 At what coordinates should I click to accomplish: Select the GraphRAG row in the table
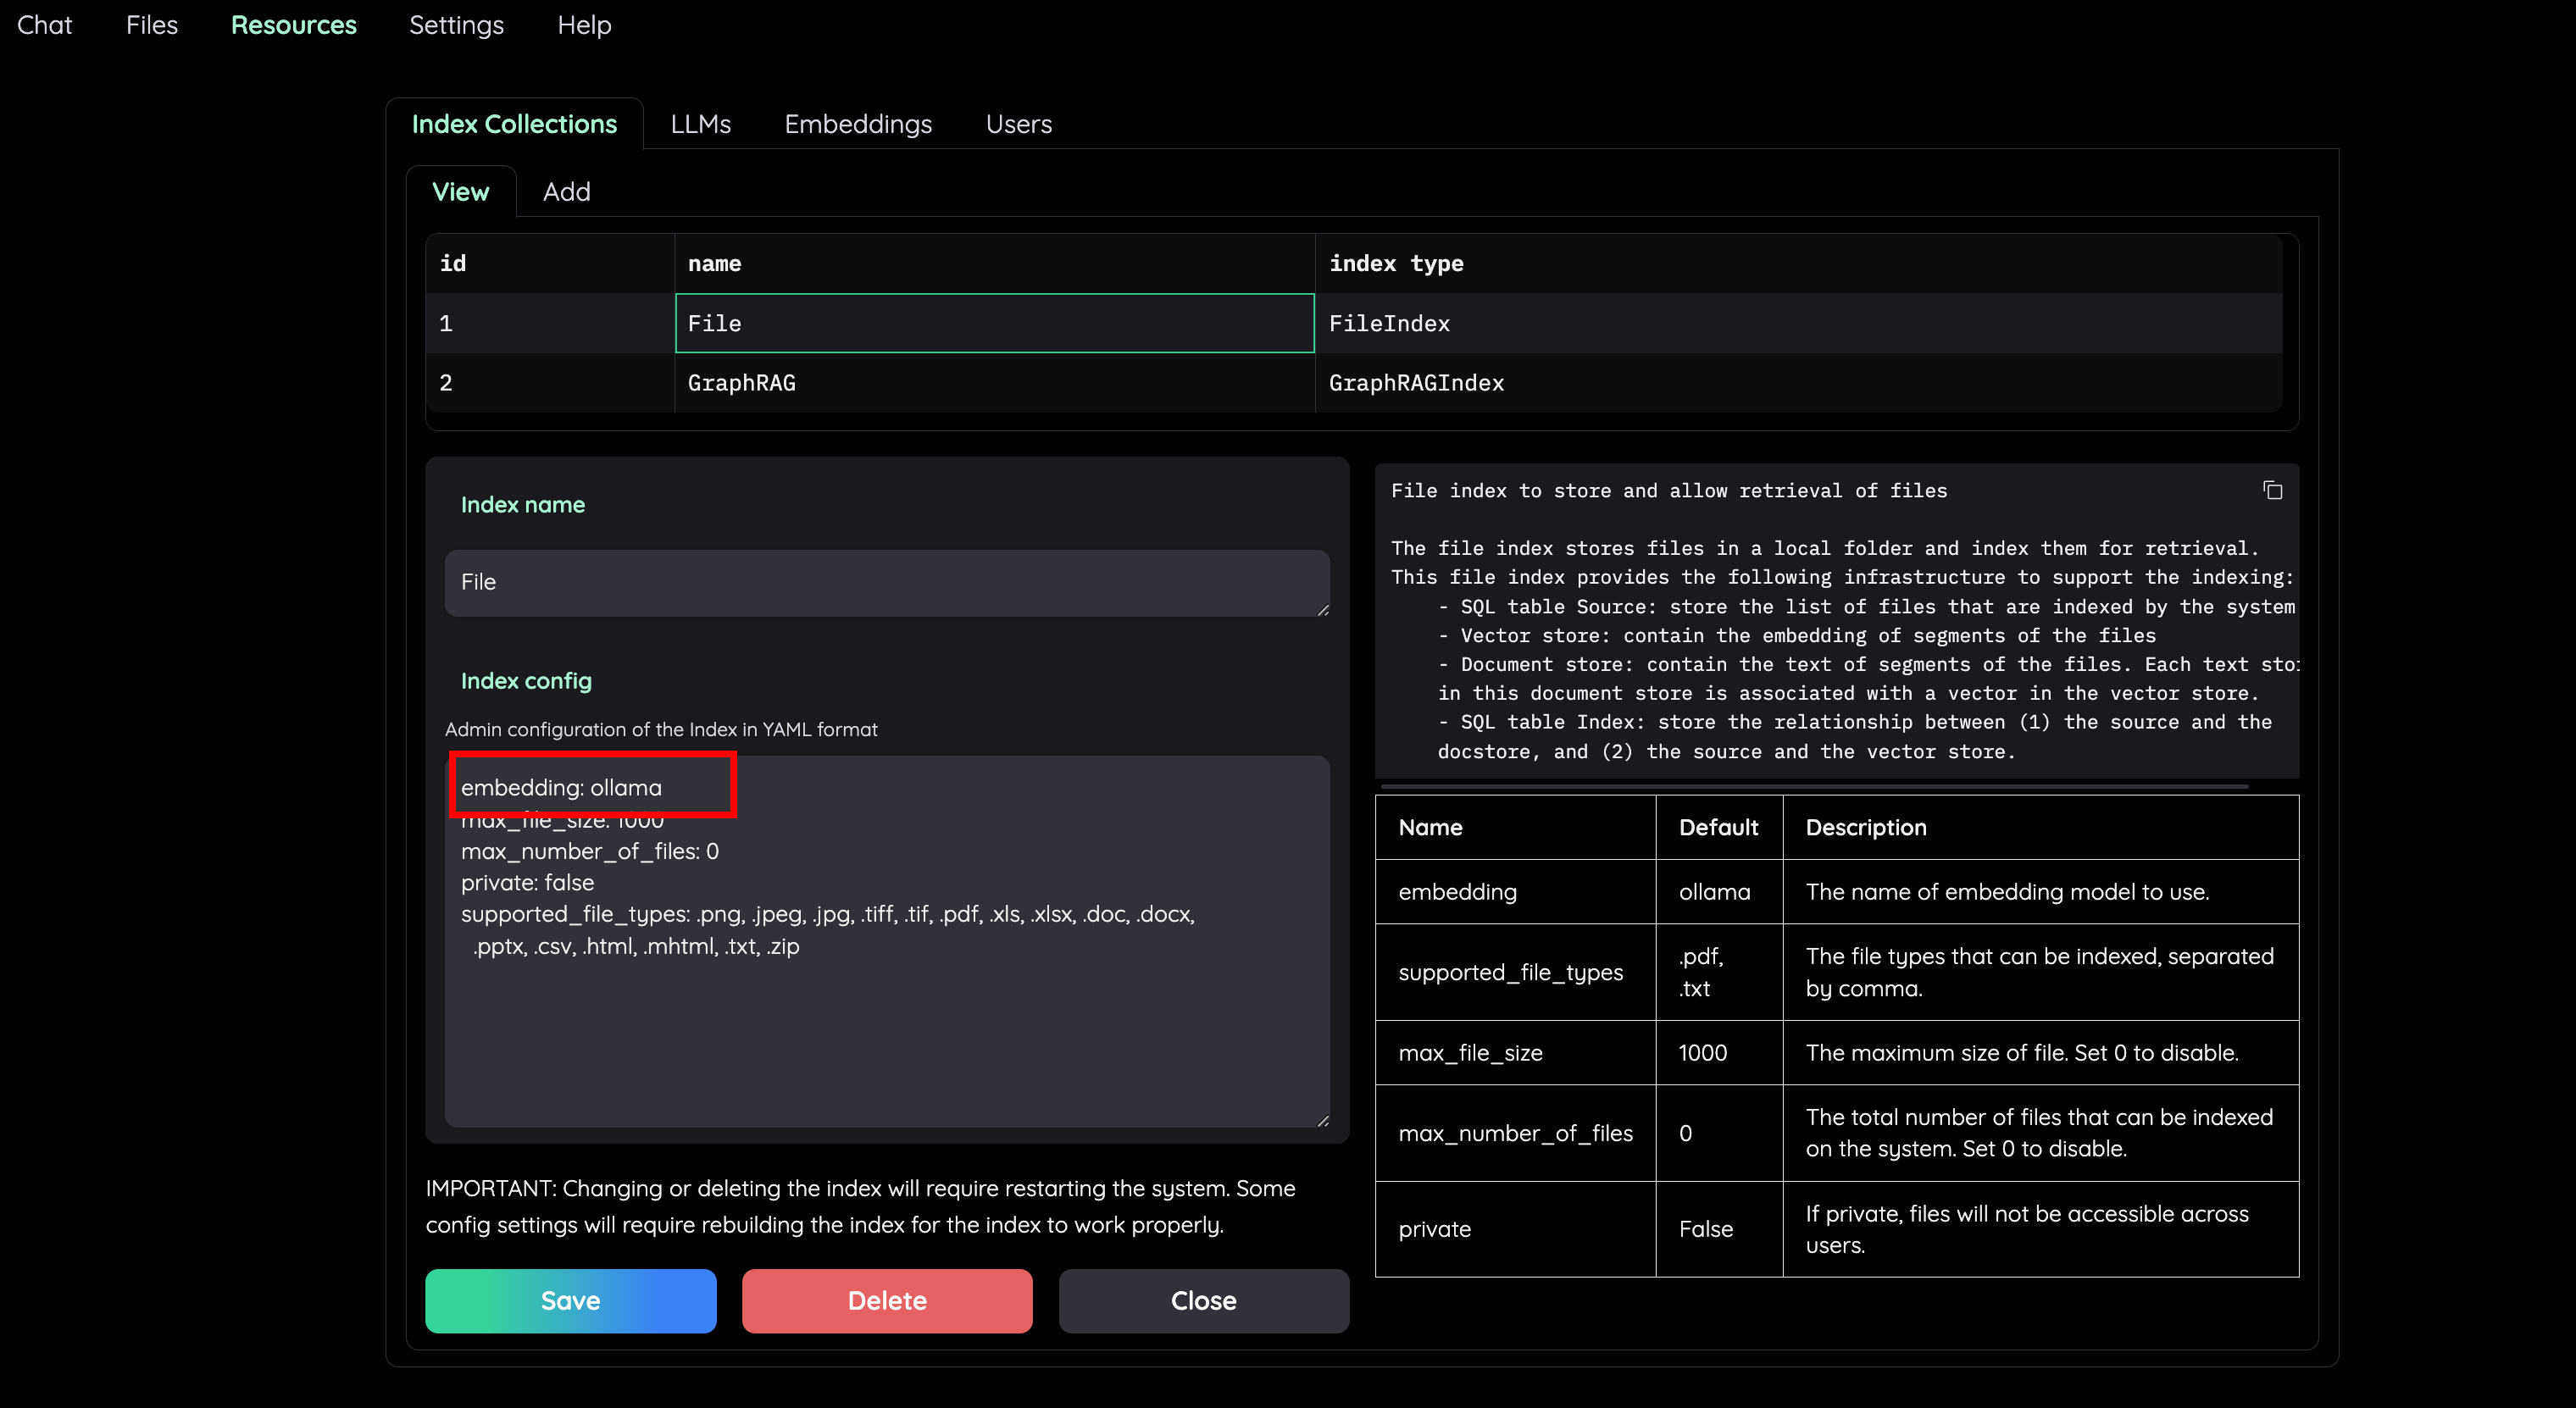[994, 382]
